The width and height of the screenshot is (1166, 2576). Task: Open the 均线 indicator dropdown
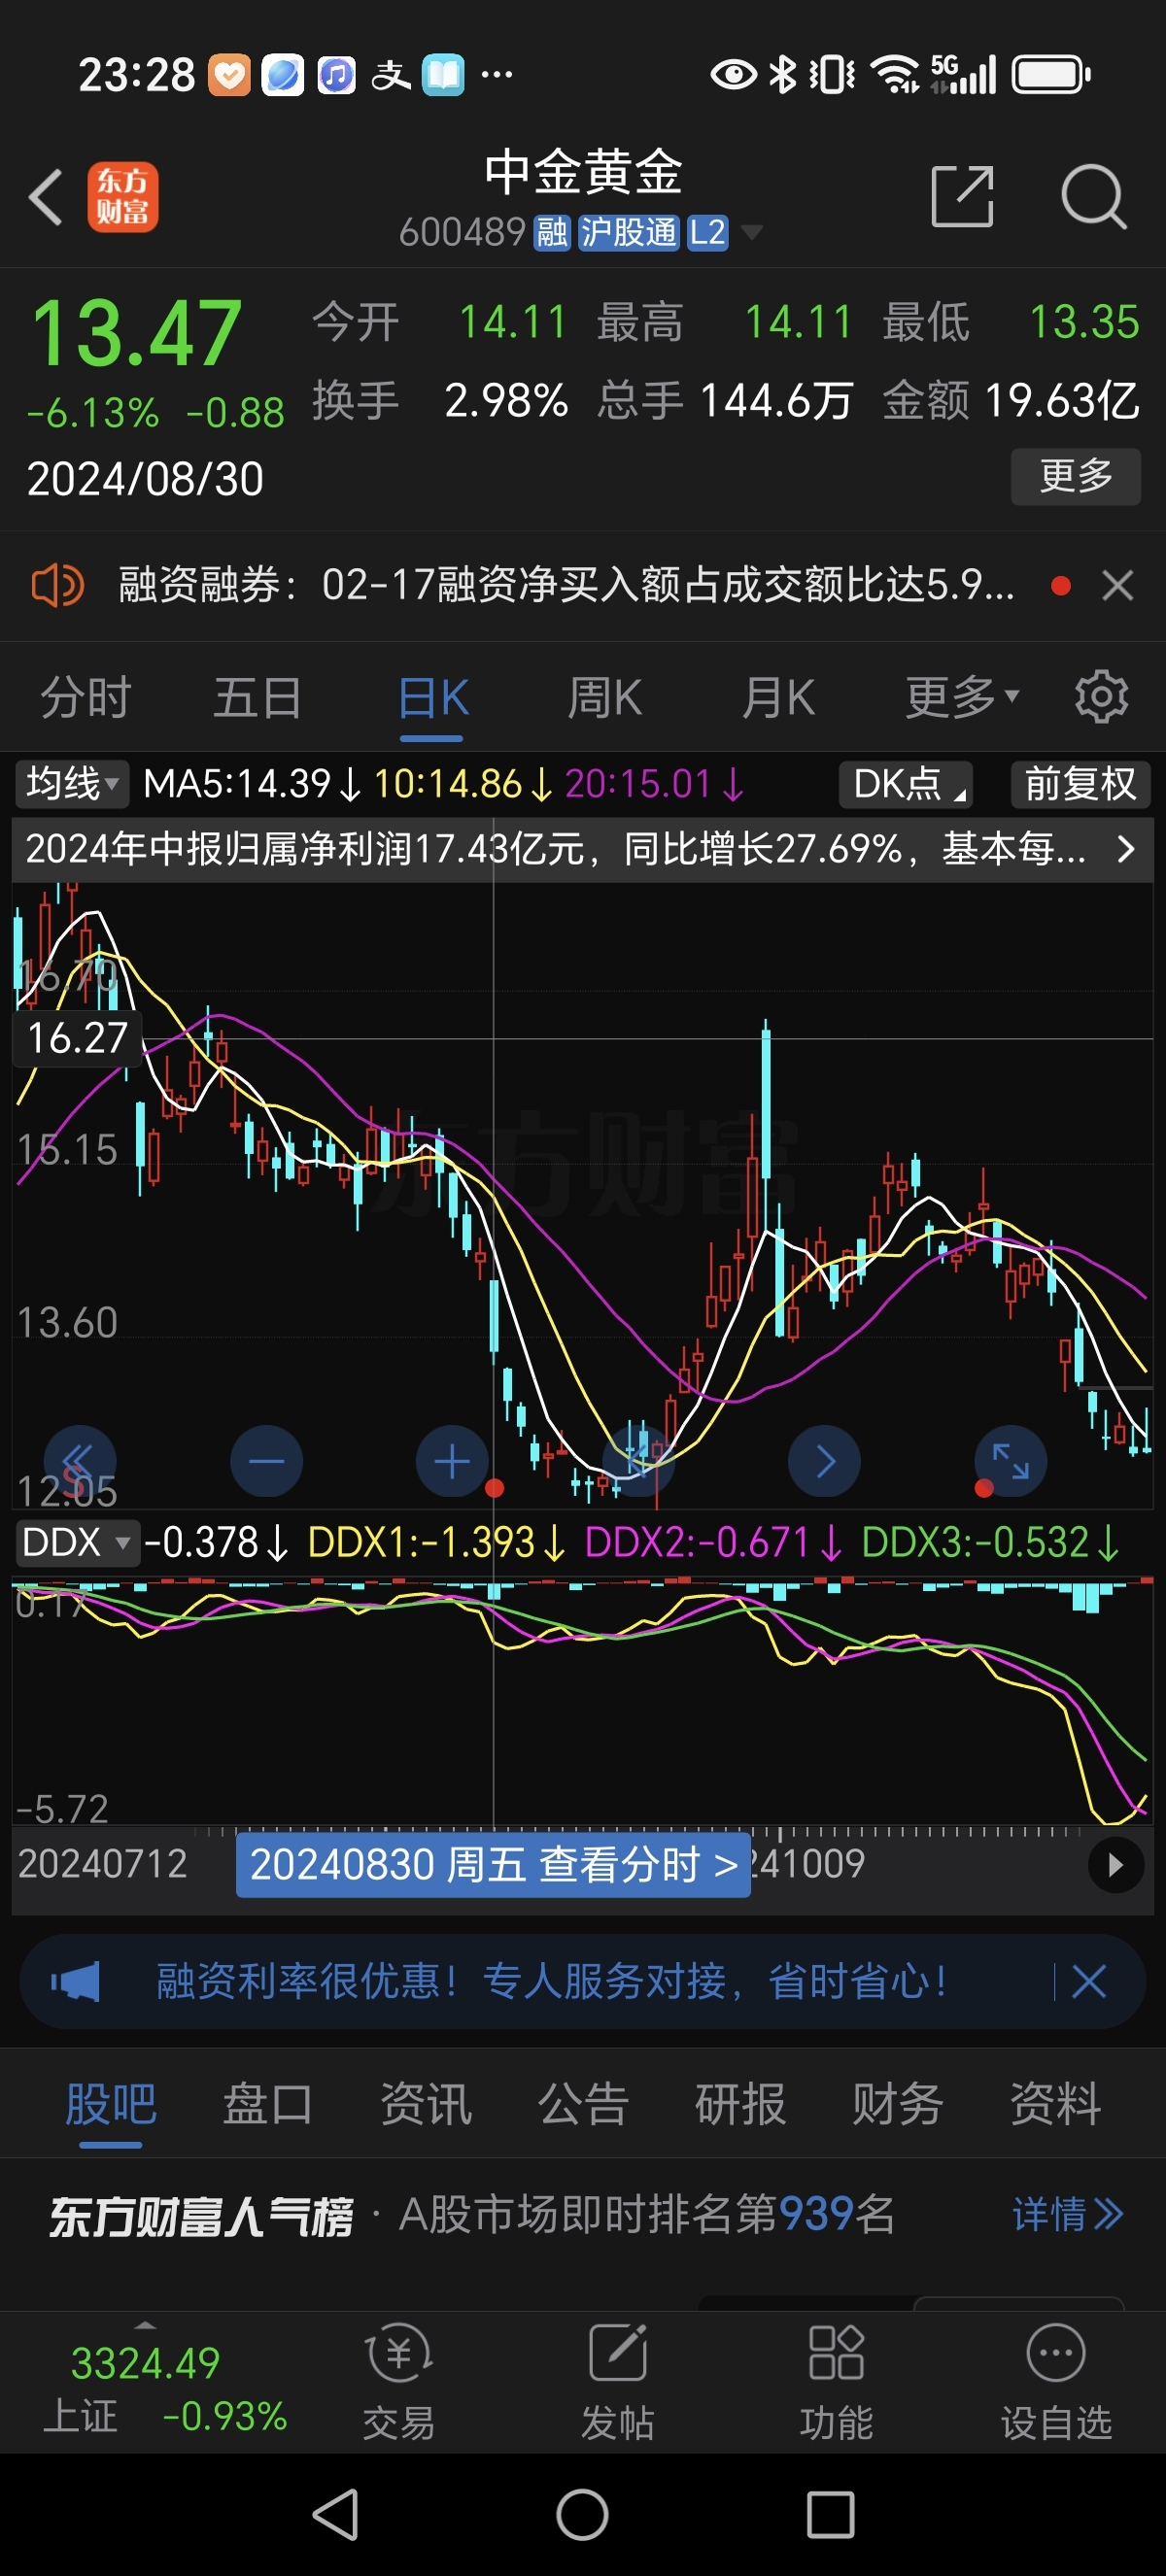(x=71, y=784)
